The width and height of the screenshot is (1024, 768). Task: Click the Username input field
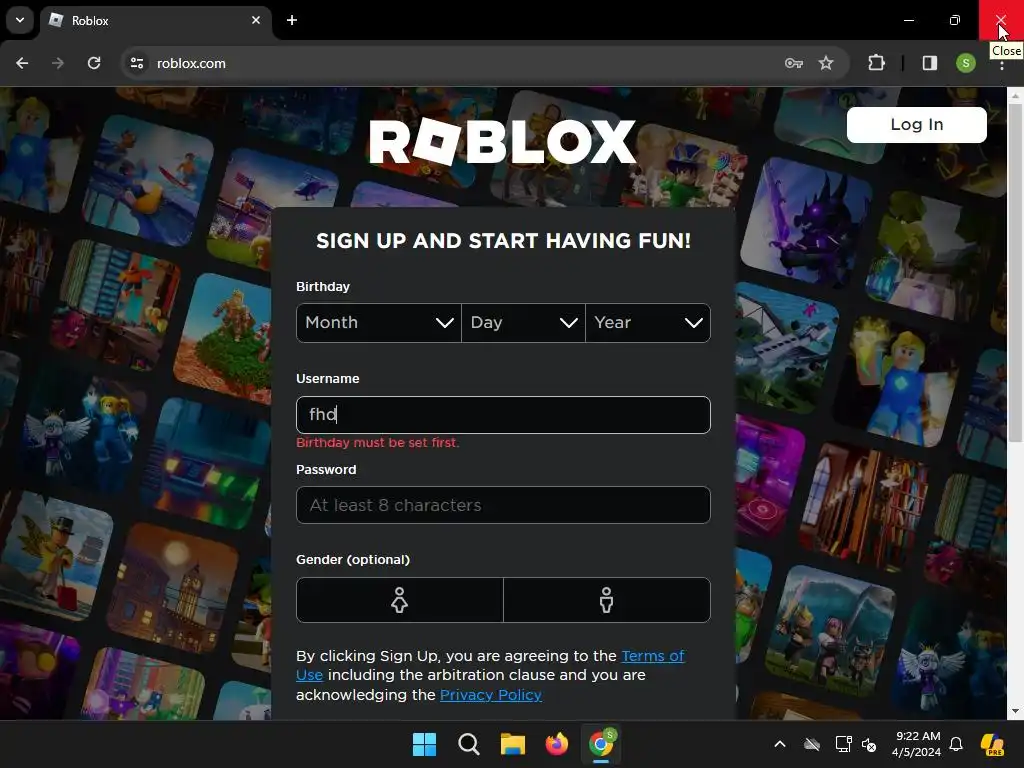pyautogui.click(x=503, y=415)
